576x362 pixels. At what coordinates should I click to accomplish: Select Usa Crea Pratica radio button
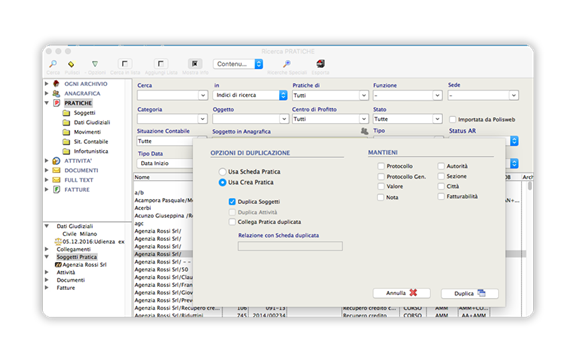(222, 182)
